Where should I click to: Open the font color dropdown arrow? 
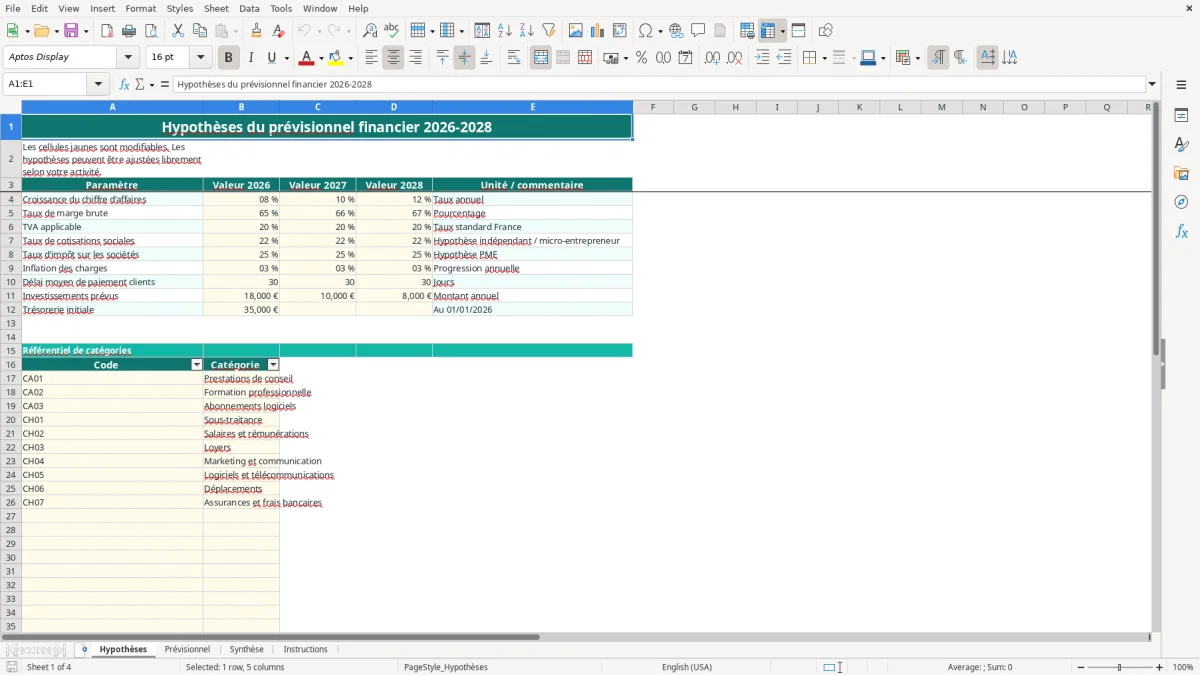(x=321, y=58)
